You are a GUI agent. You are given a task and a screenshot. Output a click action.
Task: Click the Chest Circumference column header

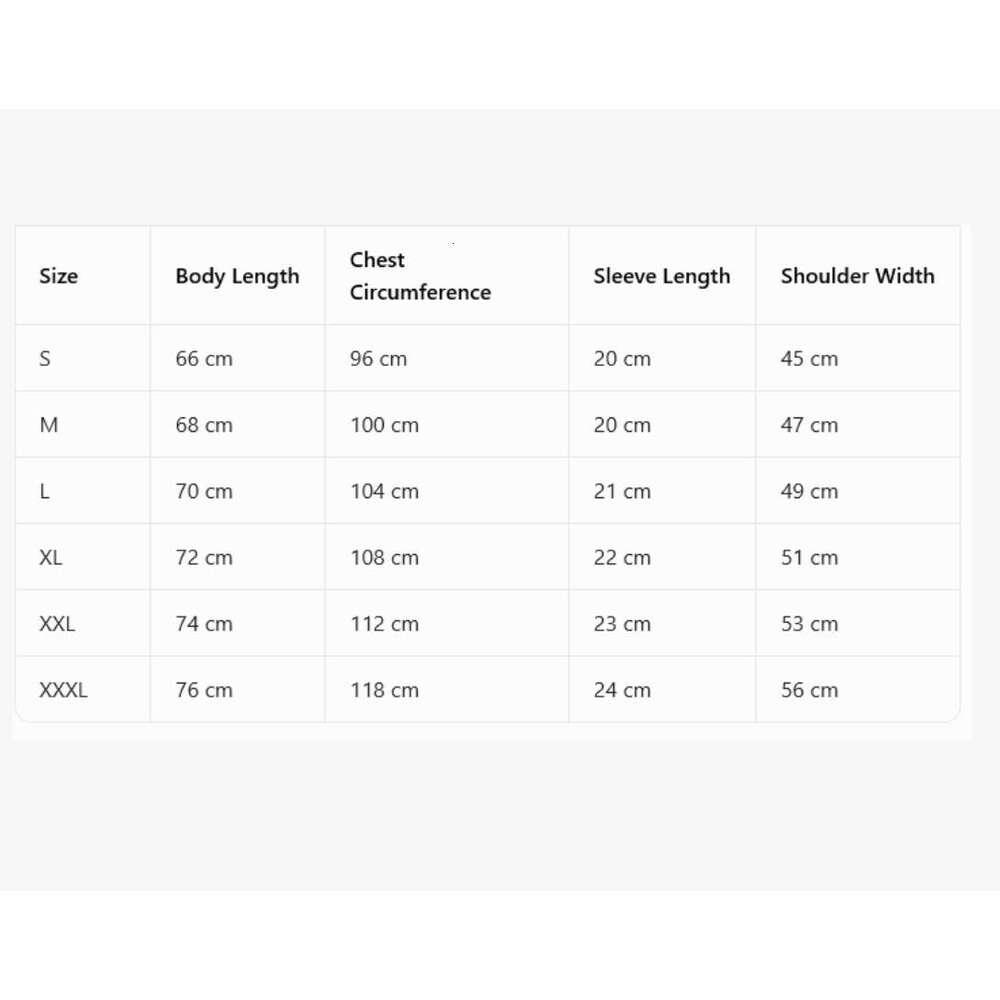coord(420,276)
